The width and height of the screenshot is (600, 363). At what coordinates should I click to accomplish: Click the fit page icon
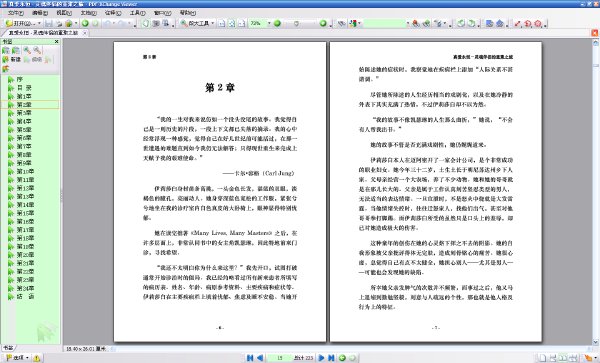pyautogui.click(x=232, y=23)
